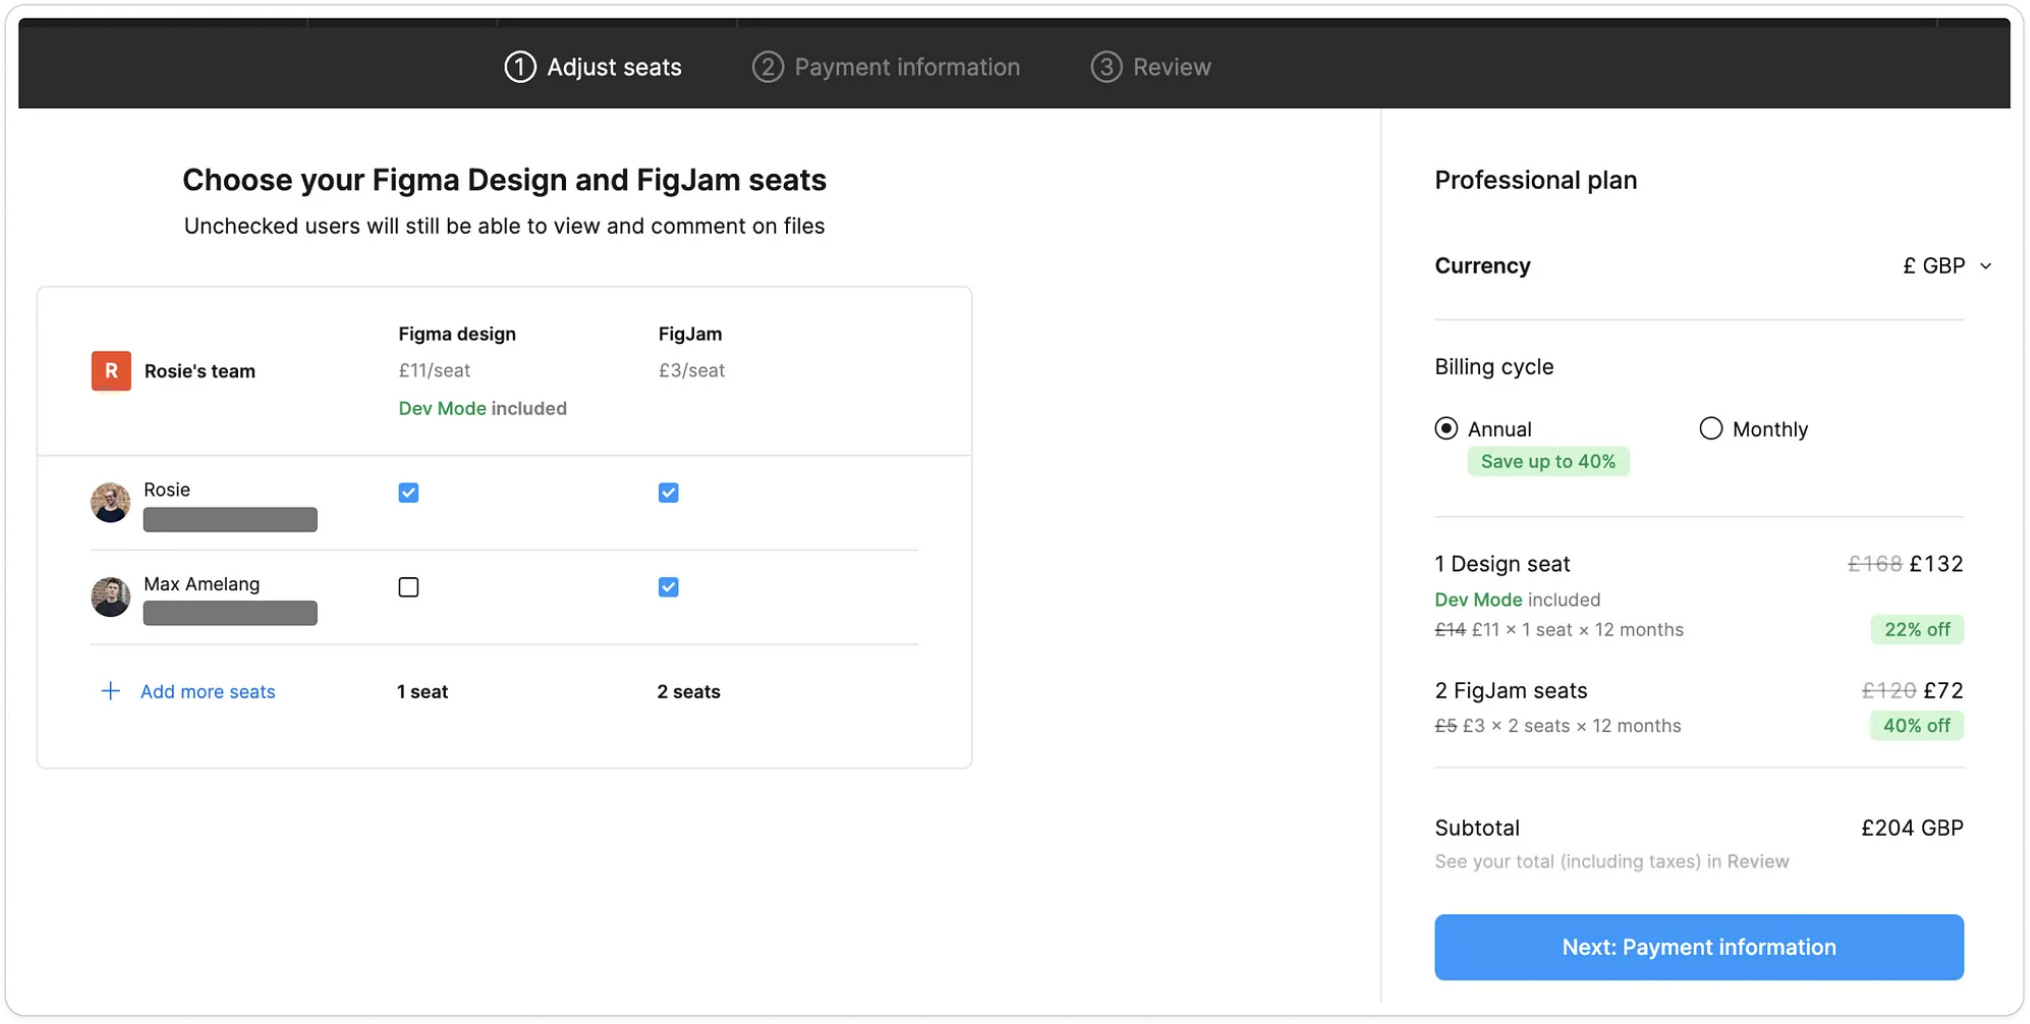Viewport: 2030px width, 1024px height.
Task: Click the £132 design seat price
Action: click(1936, 564)
